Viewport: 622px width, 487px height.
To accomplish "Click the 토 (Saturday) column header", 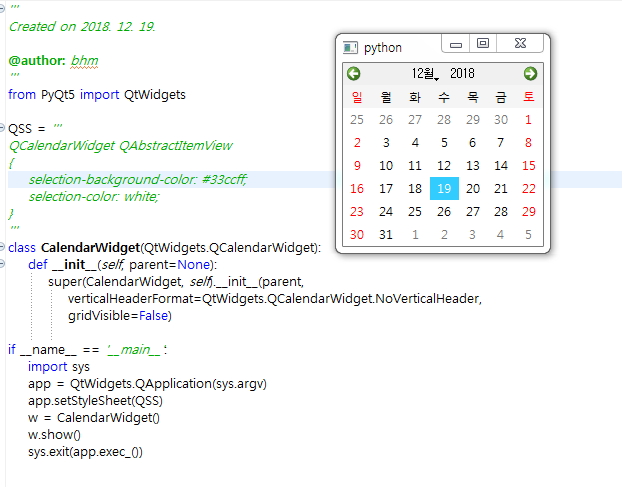I will coord(529,97).
